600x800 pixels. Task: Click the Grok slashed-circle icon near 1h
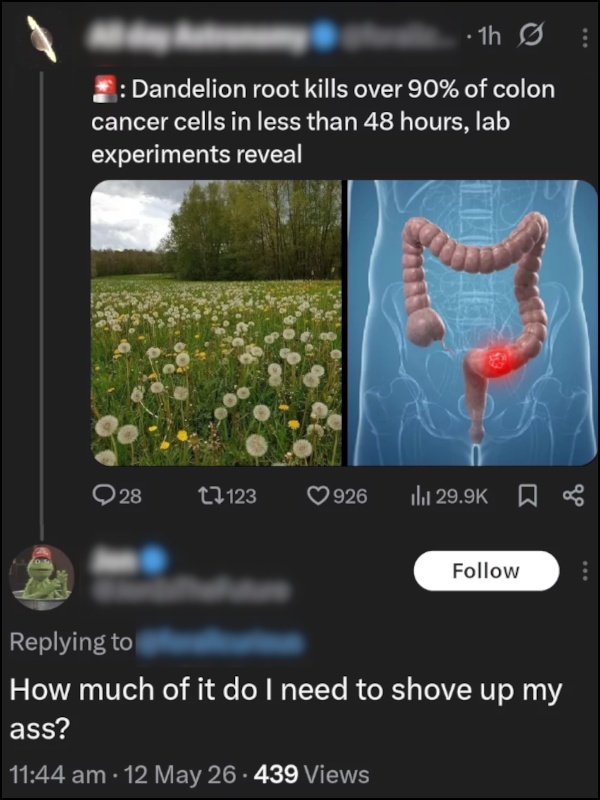(531, 36)
